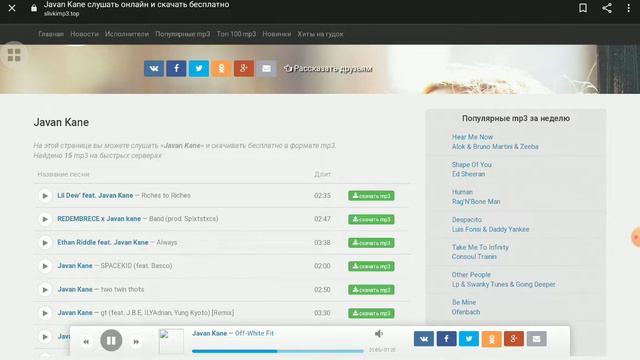
Task: Download SPACEKID as mp3
Action: point(371,266)
